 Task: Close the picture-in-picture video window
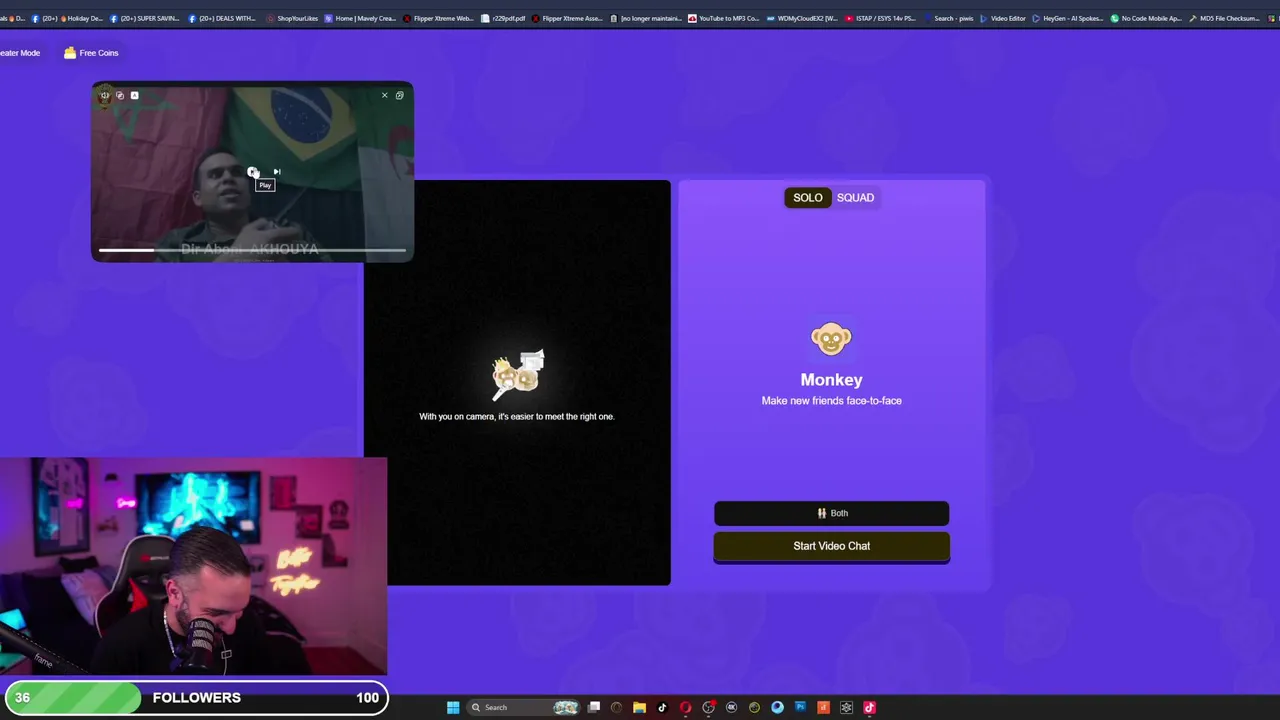click(384, 95)
